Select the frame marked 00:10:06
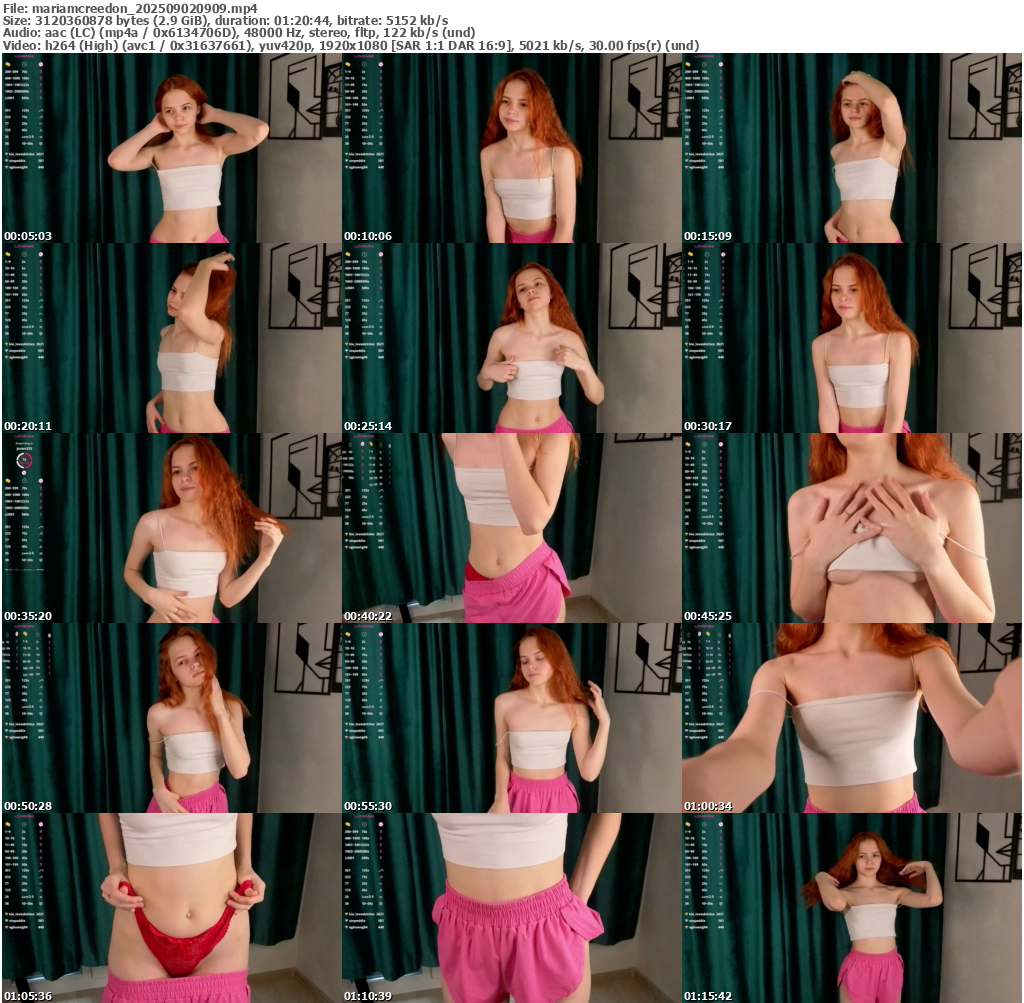Viewport: 1024px width, 1003px height. [x=511, y=148]
